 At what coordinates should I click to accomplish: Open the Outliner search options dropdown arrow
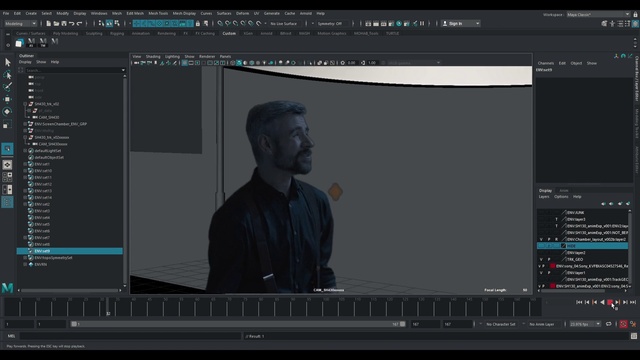(x=123, y=70)
